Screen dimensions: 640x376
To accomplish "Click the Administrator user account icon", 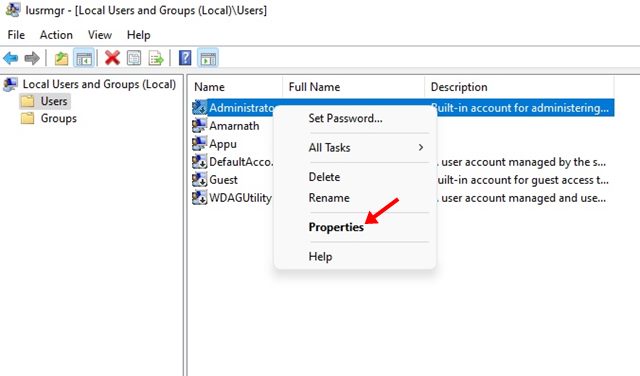I will [x=200, y=107].
